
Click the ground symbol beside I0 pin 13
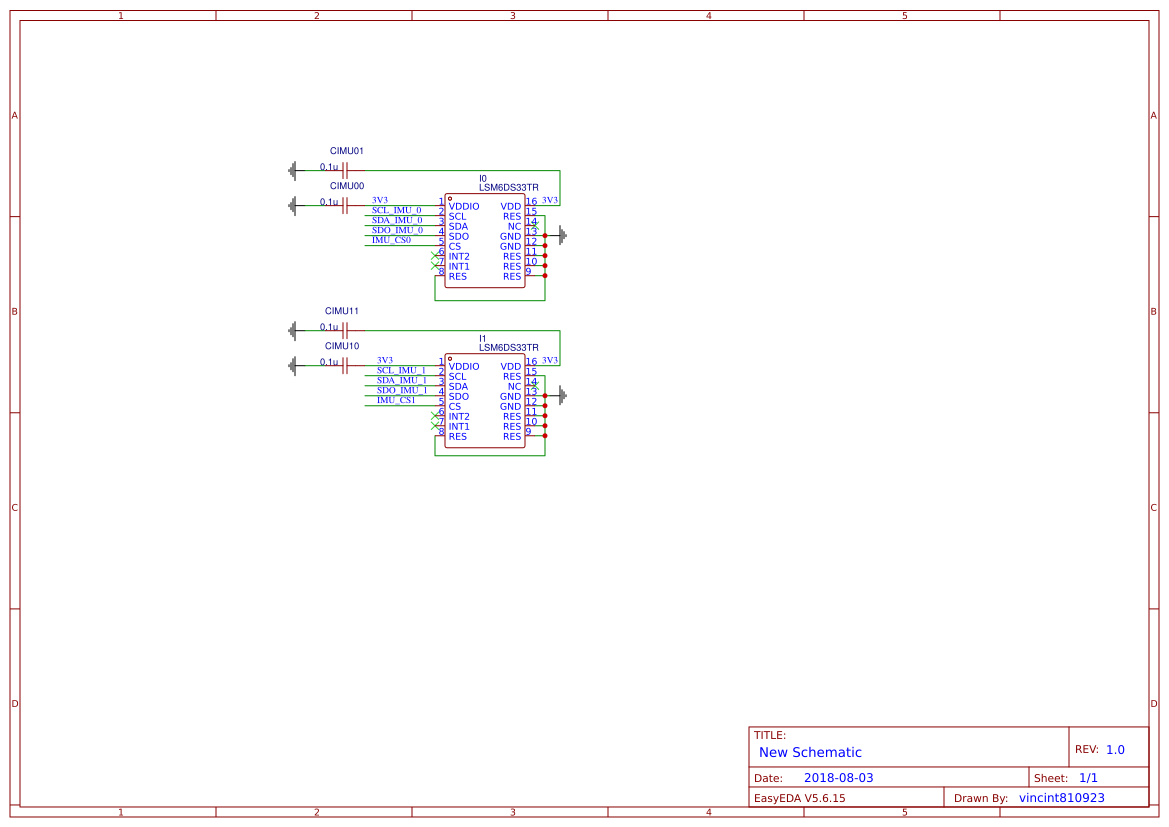pyautogui.click(x=560, y=234)
